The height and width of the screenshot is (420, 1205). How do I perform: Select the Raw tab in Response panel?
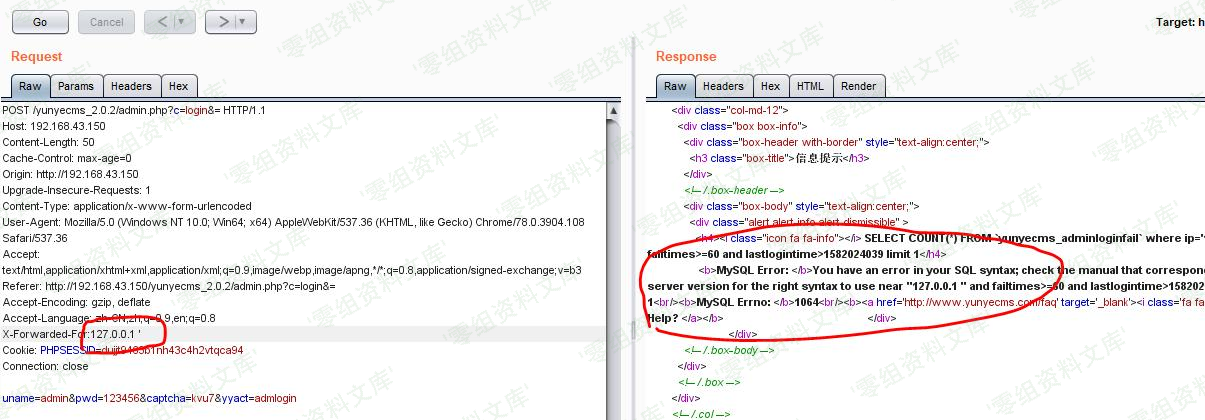(675, 87)
